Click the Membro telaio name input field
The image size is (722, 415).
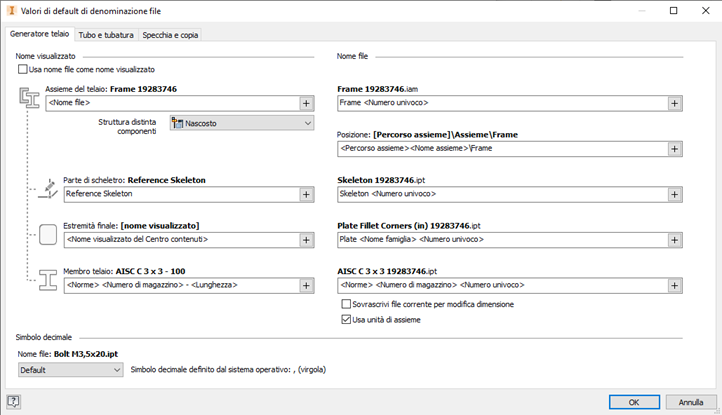180,285
